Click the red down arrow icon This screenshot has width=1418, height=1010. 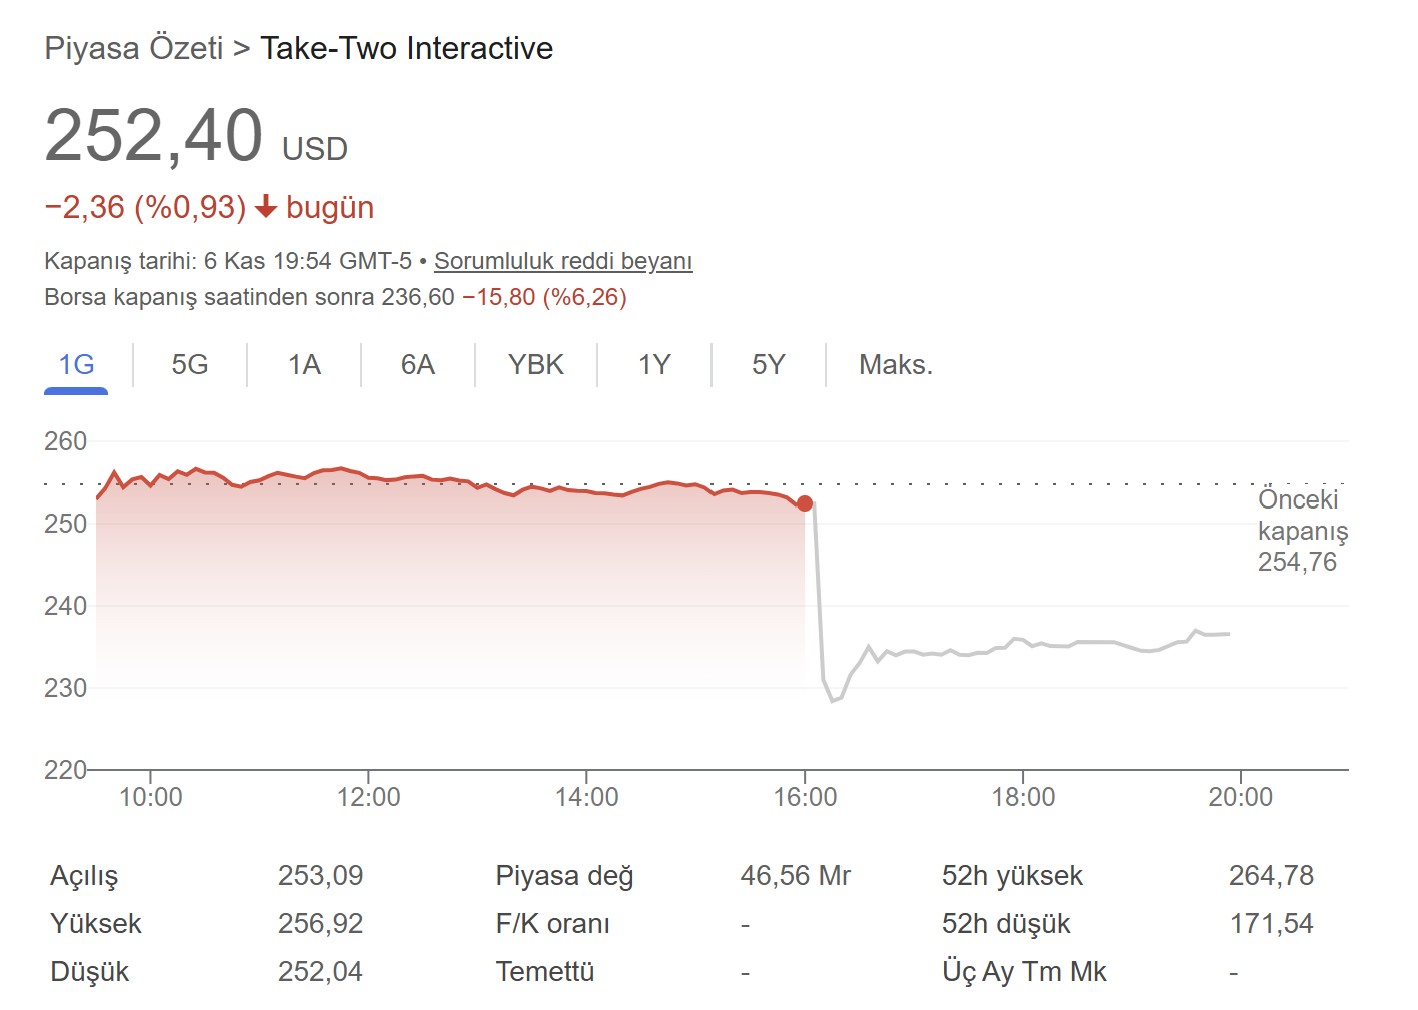coord(266,207)
